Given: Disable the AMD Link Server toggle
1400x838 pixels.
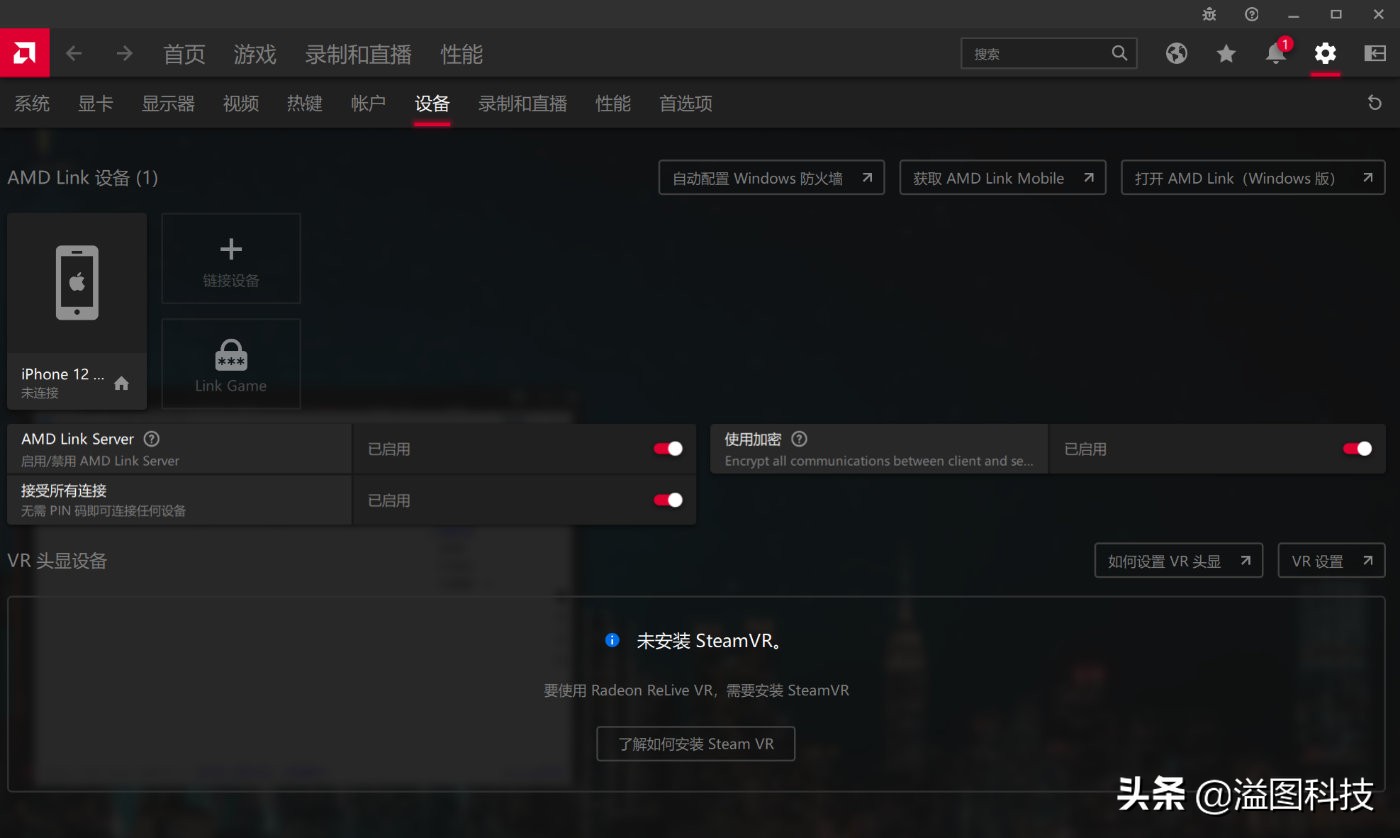Looking at the screenshot, I should point(667,448).
